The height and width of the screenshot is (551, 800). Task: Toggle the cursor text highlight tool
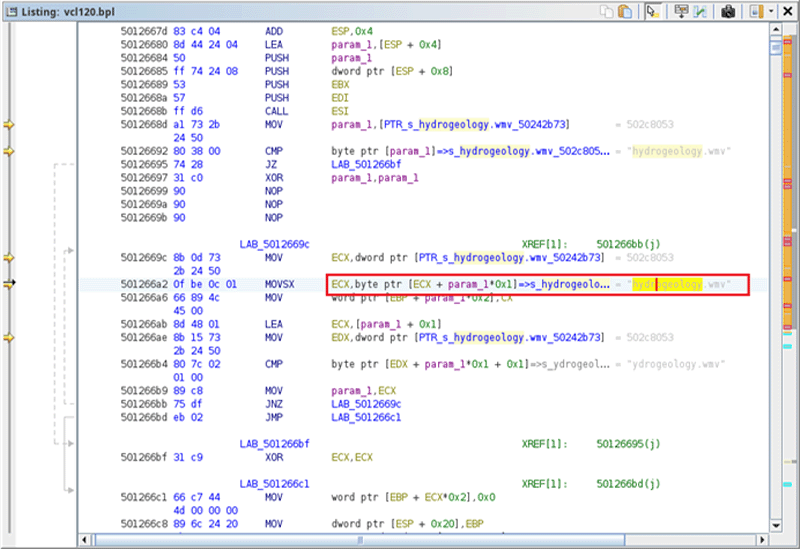point(653,11)
